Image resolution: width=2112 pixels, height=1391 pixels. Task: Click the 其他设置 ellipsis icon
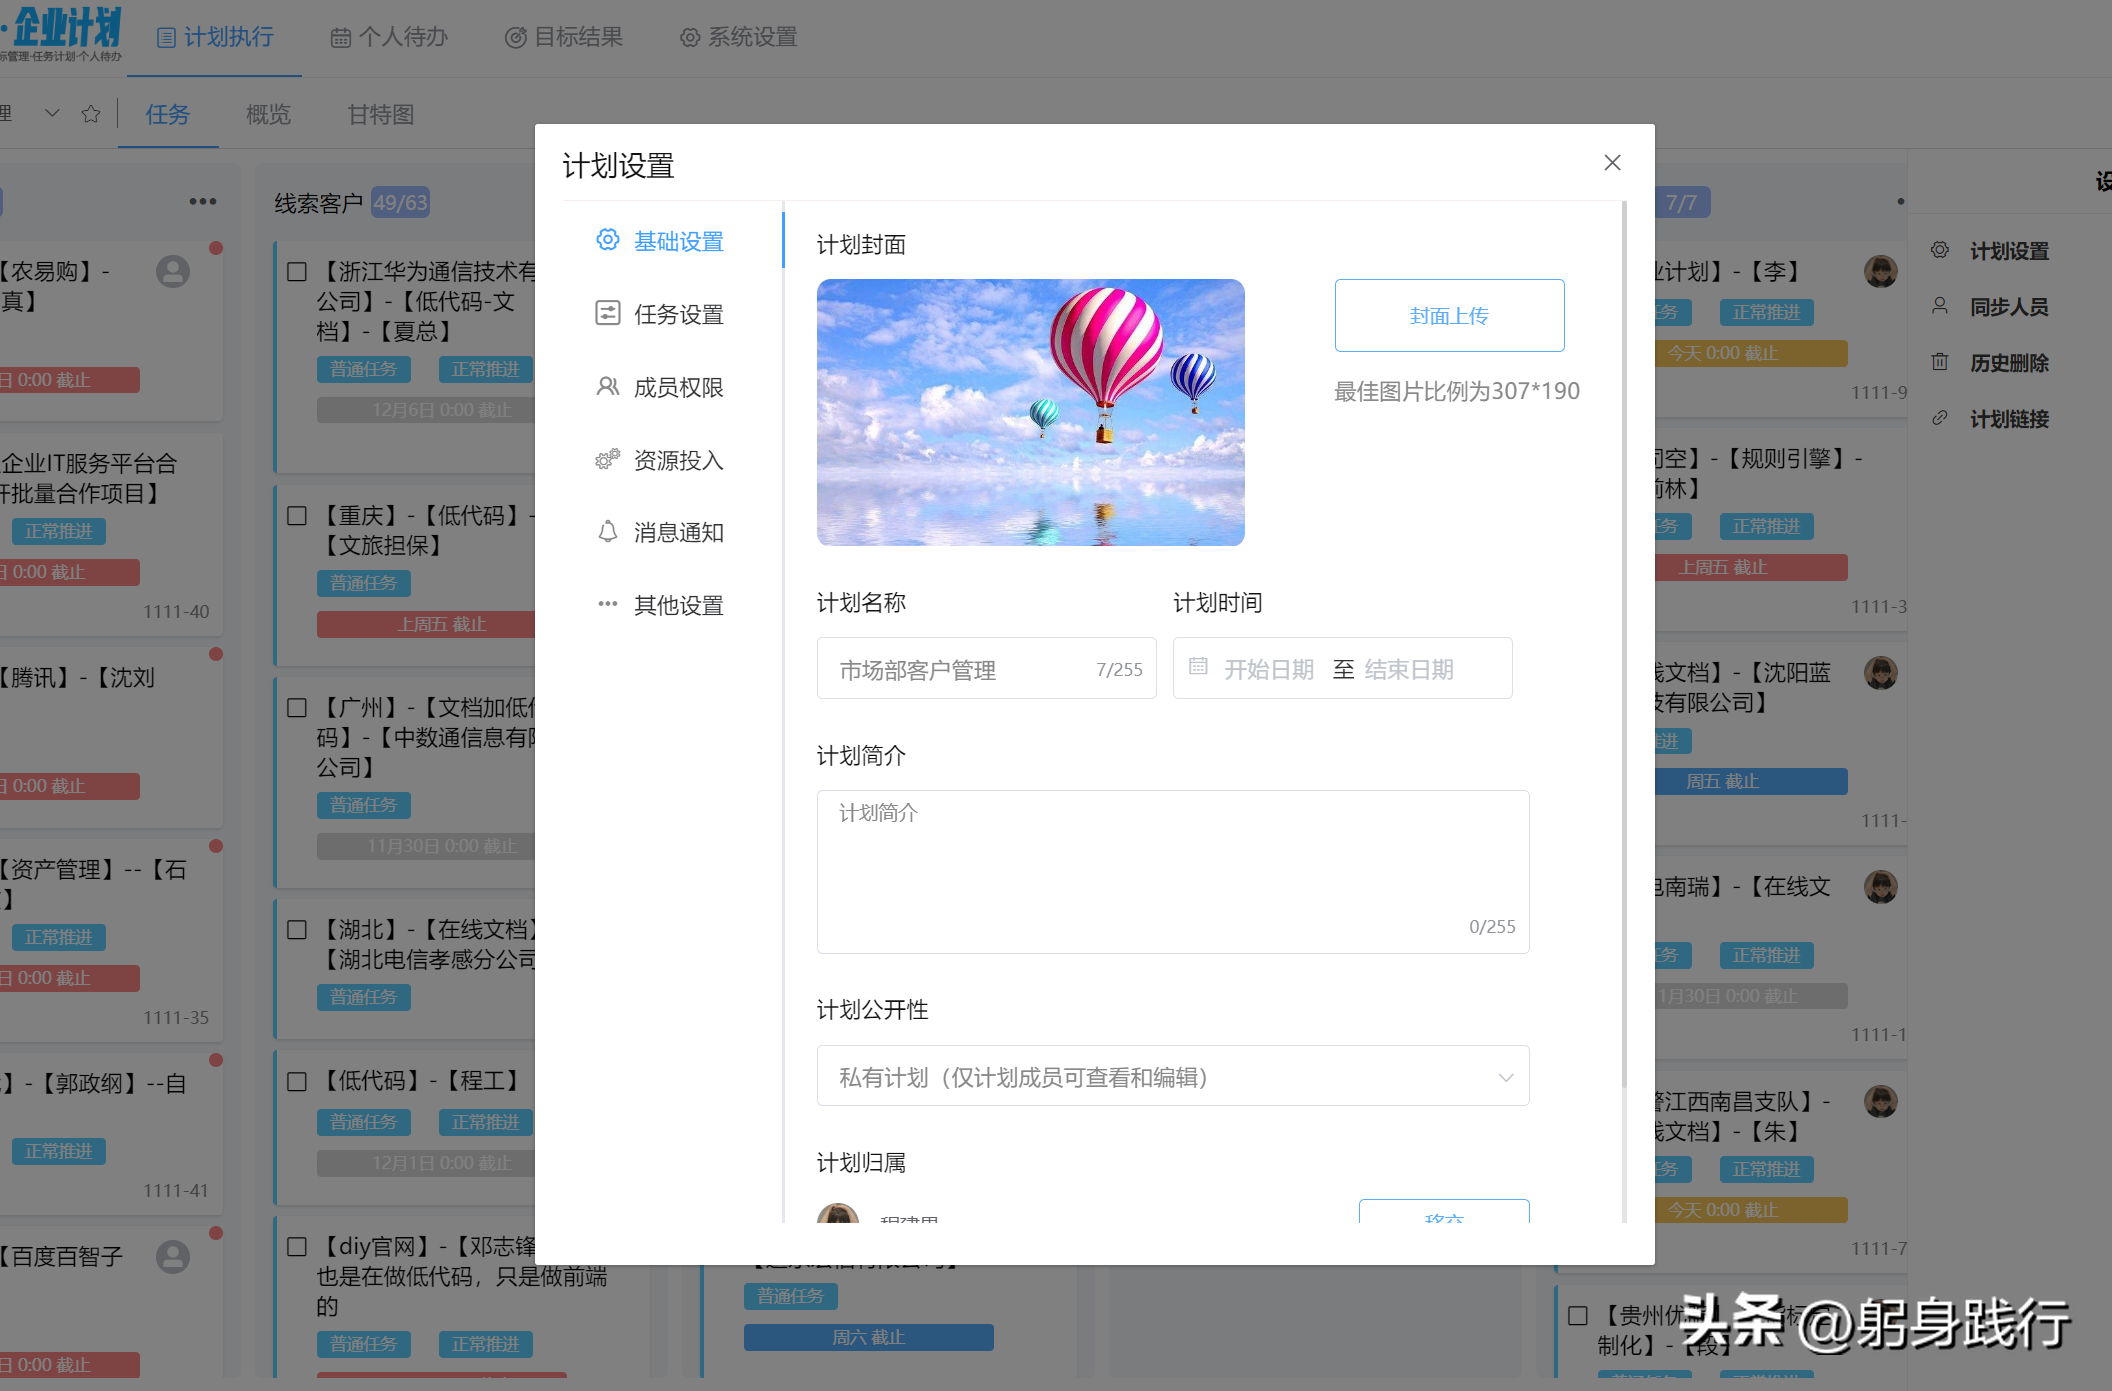pos(607,604)
